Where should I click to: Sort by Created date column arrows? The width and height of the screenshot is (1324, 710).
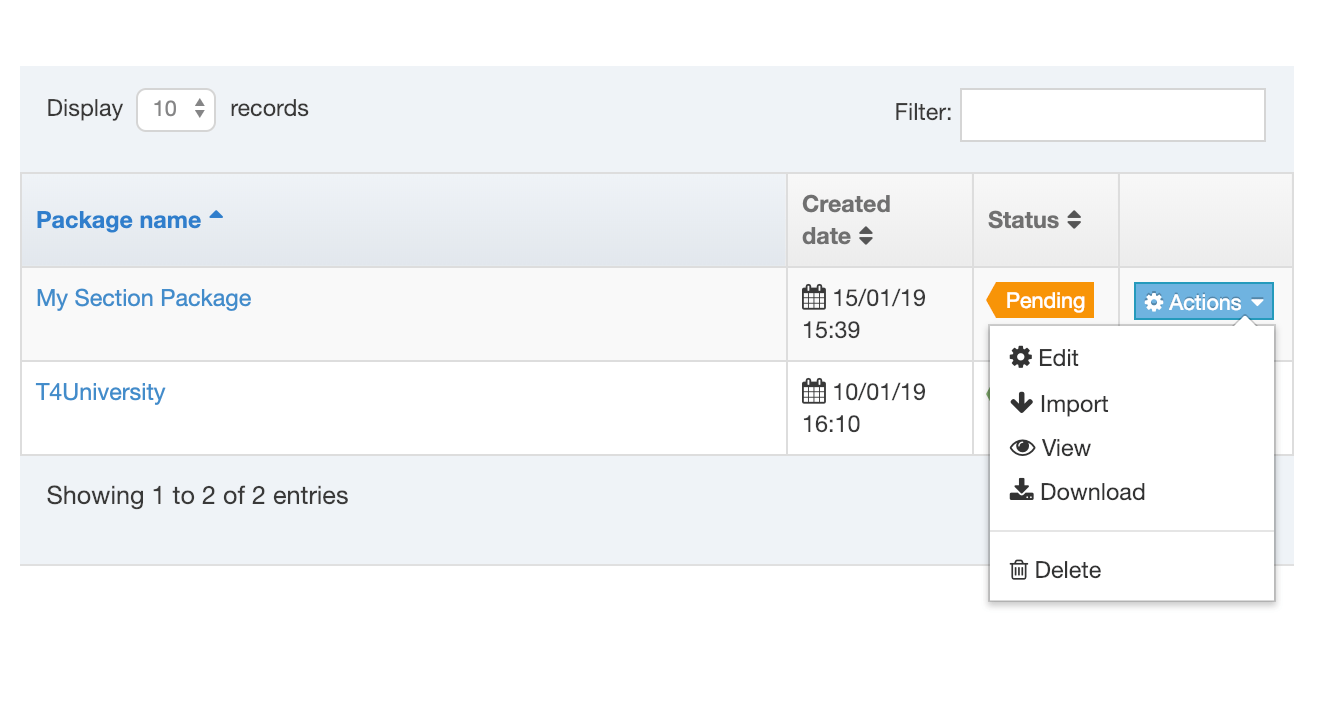click(866, 236)
